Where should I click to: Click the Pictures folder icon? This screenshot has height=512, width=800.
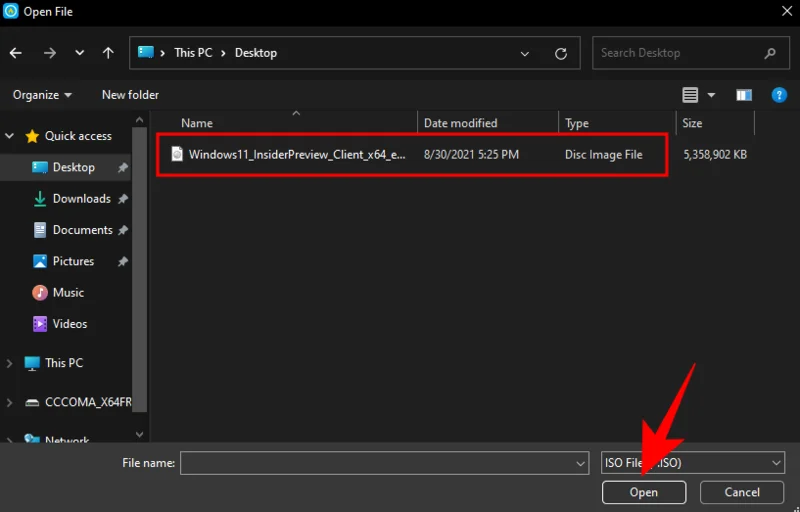40,261
